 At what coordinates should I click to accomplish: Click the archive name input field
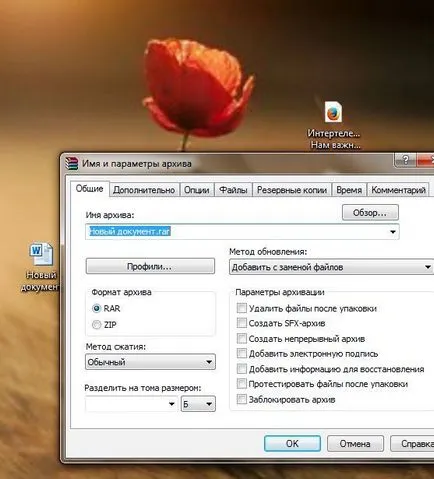pos(237,232)
